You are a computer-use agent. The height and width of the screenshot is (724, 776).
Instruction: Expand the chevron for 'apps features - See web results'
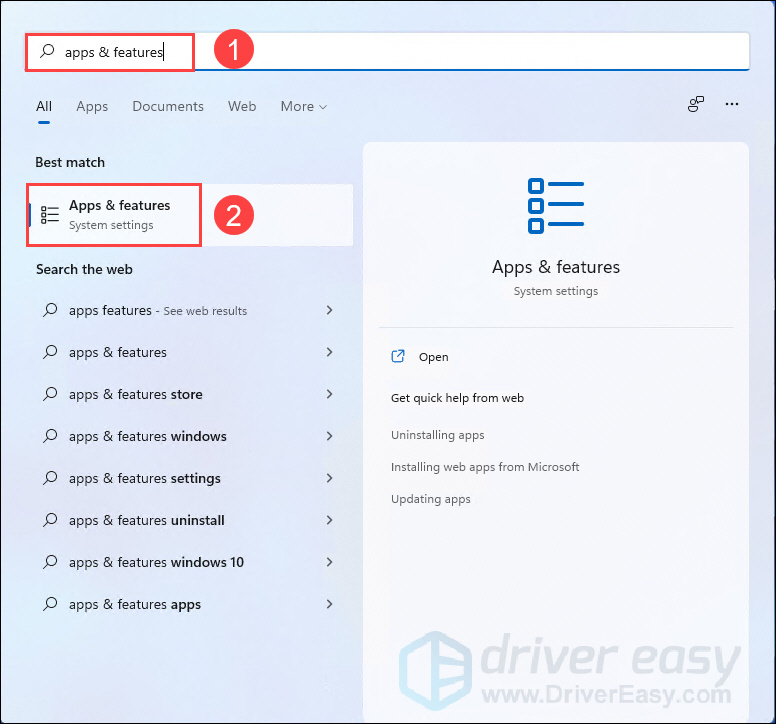tap(330, 310)
